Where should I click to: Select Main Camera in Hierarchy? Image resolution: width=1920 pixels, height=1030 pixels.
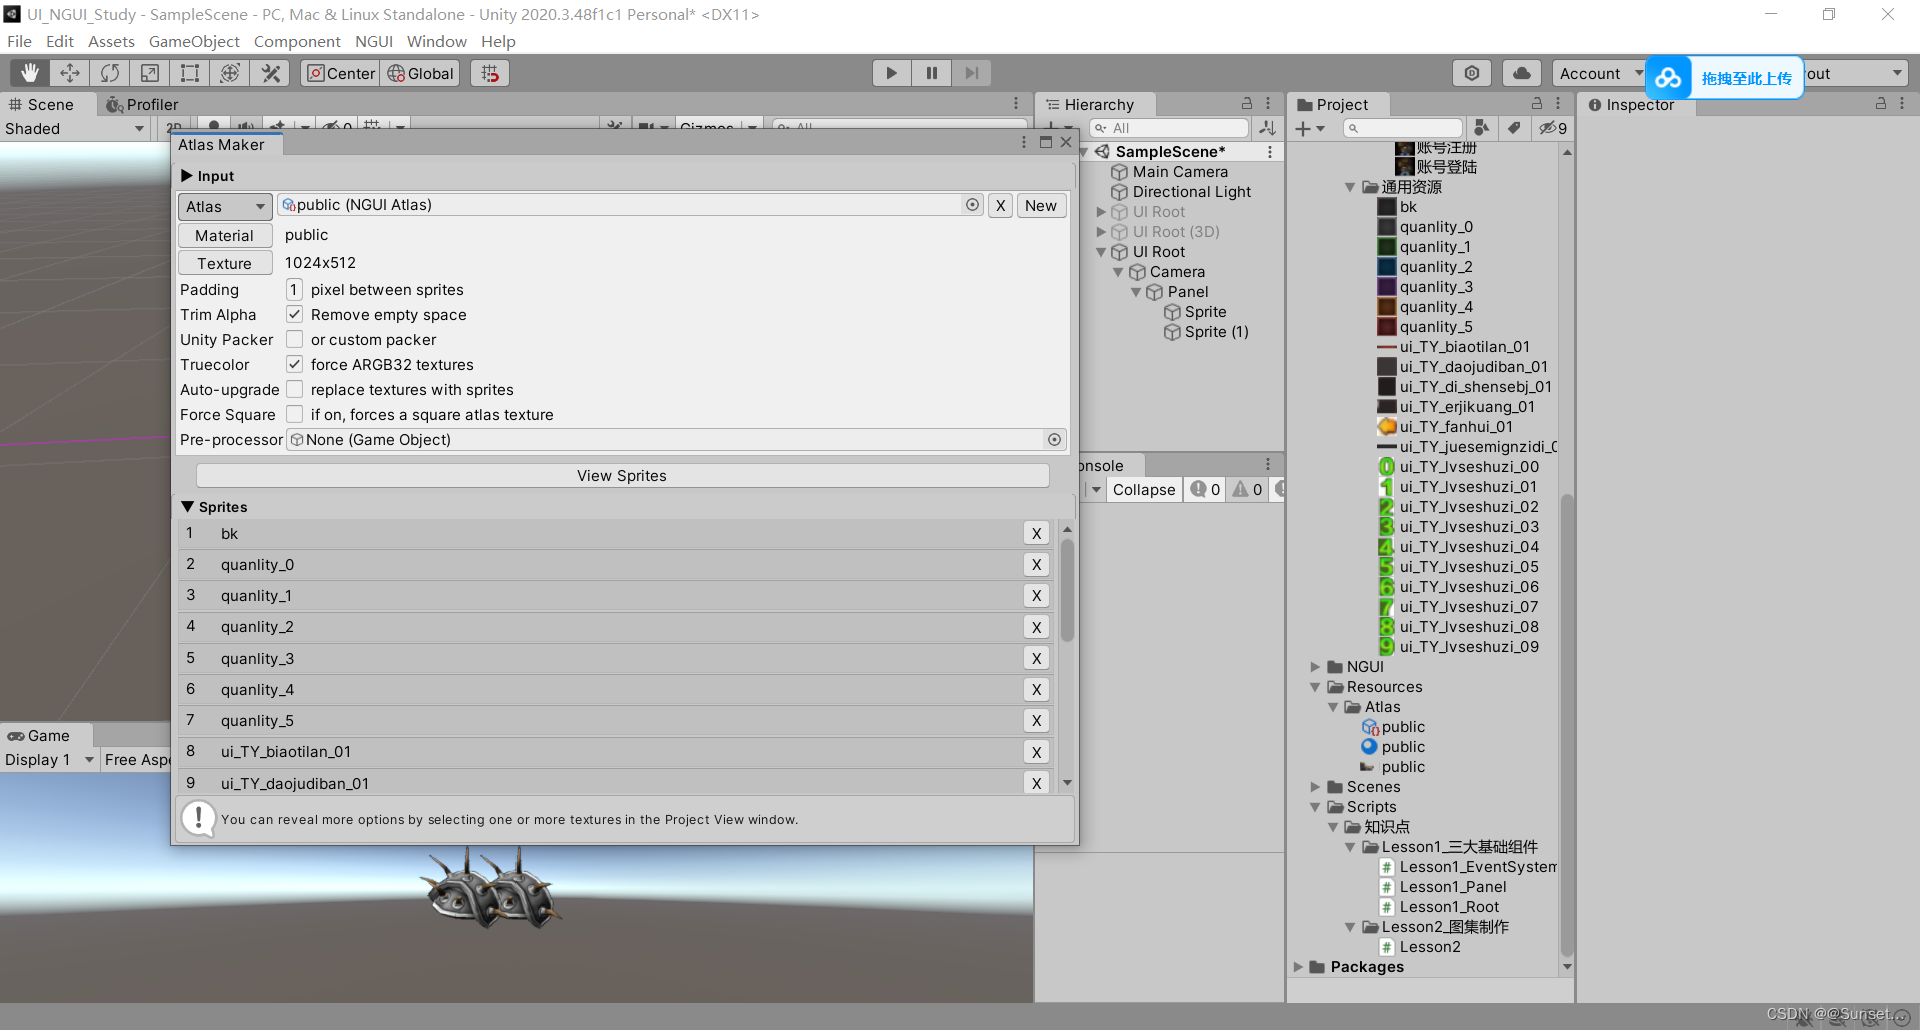(x=1179, y=172)
